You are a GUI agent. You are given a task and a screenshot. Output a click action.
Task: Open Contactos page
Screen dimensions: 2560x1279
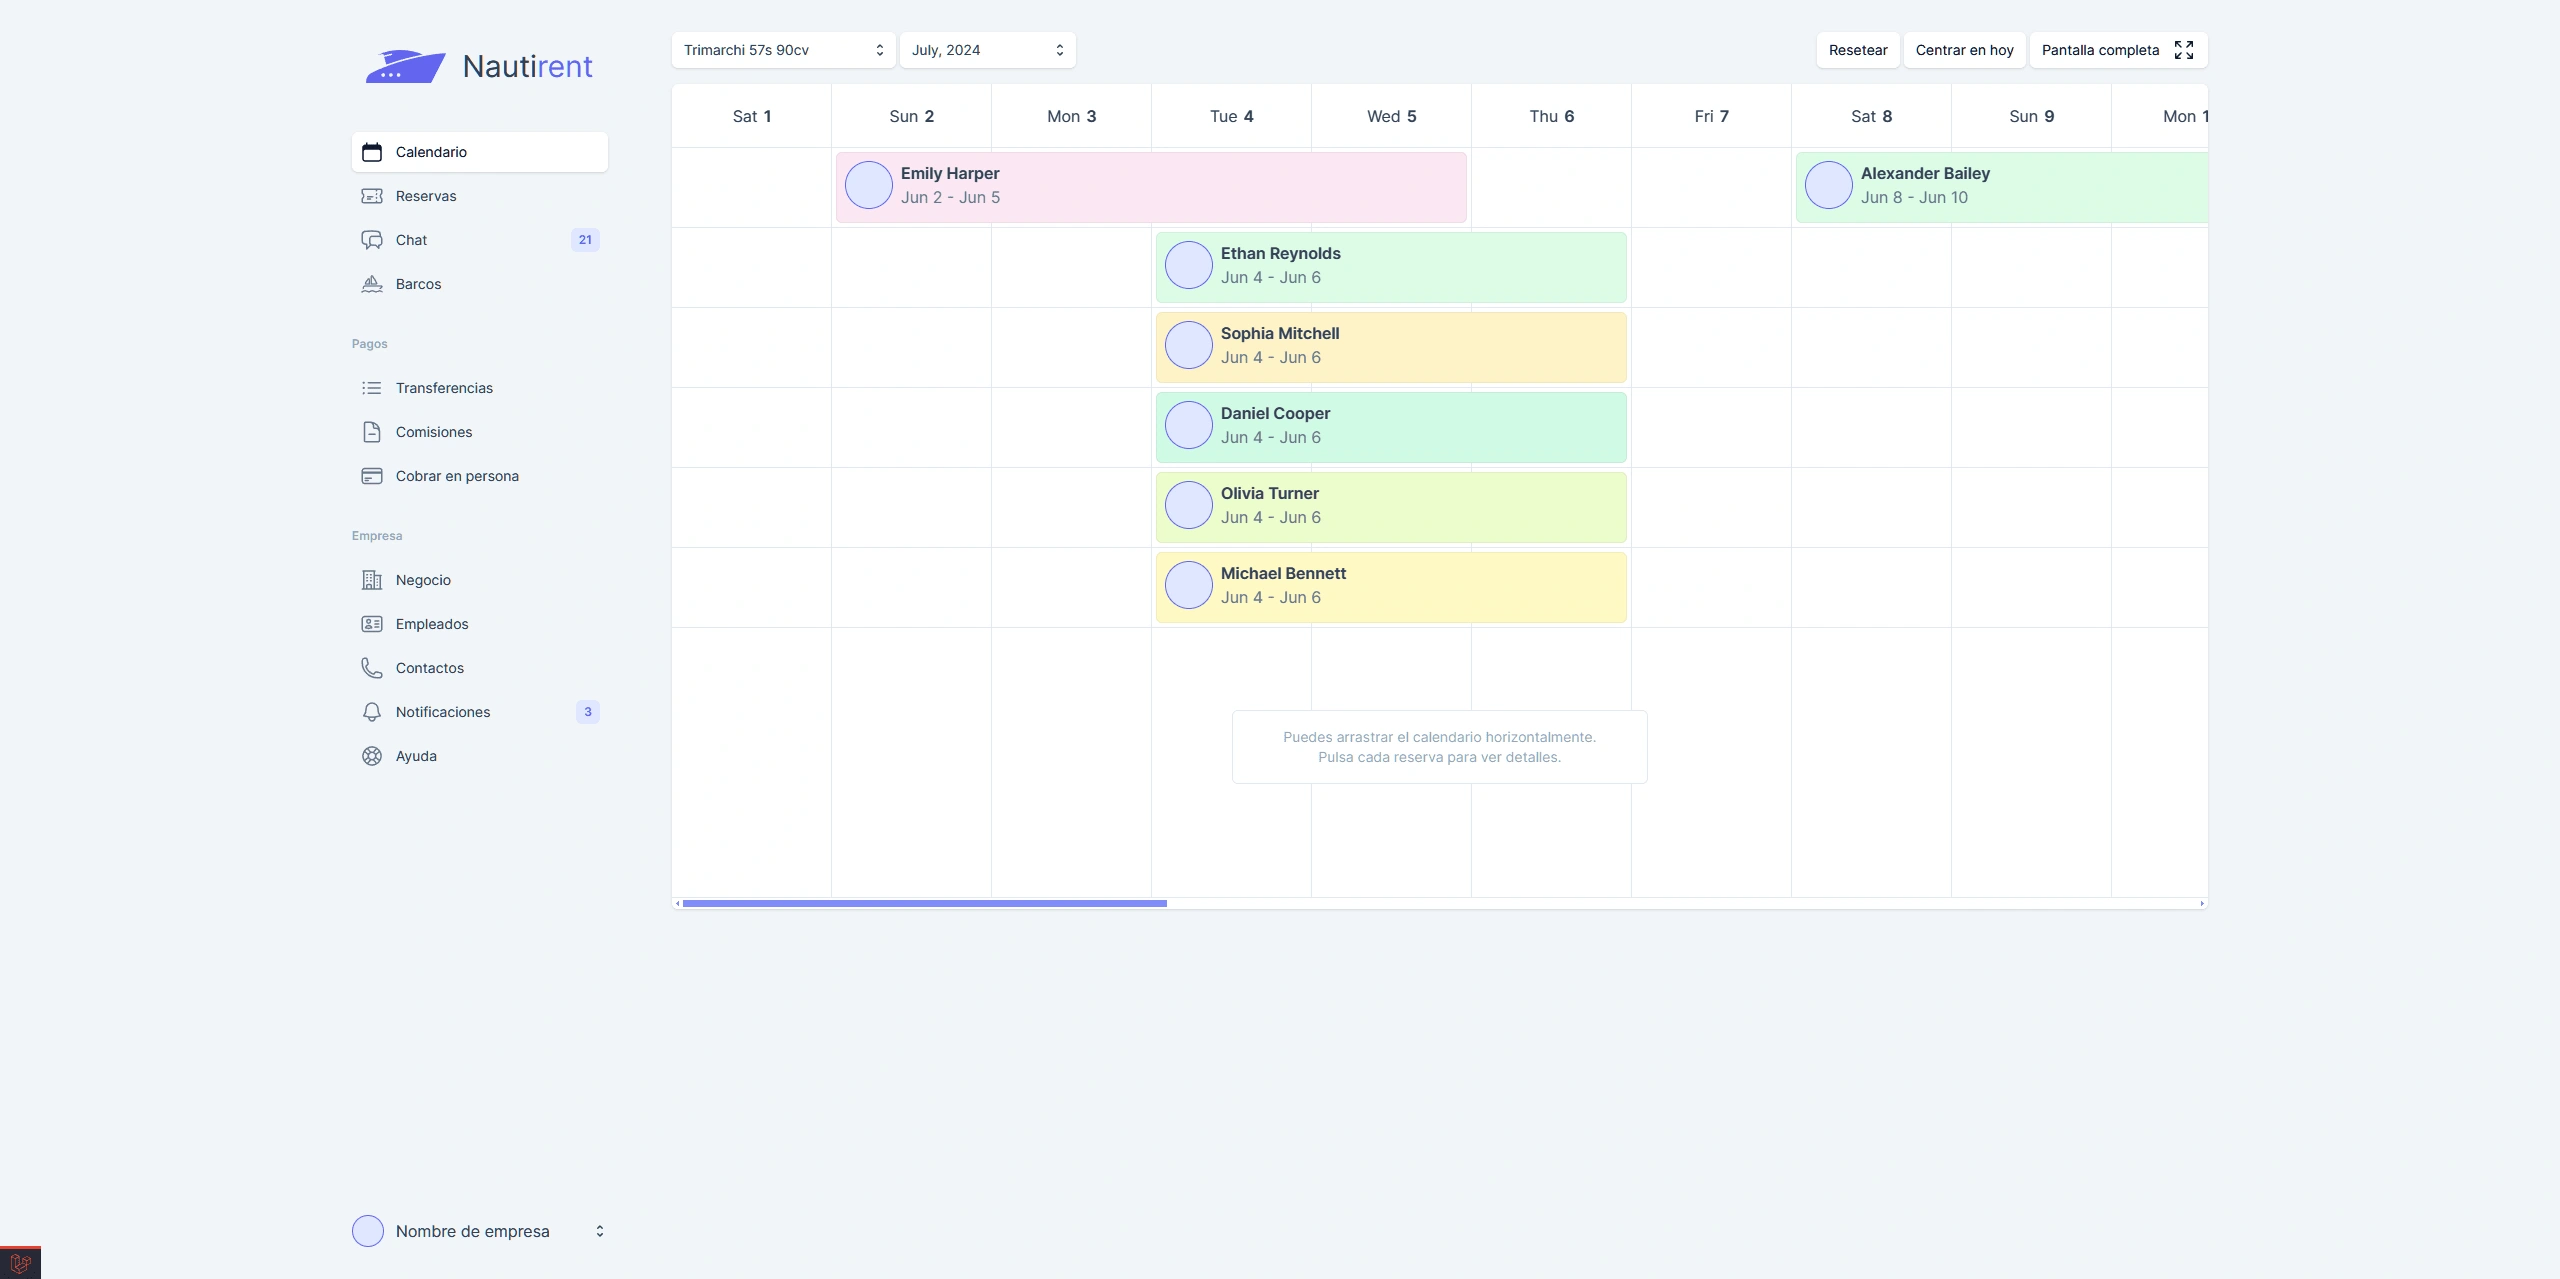tap(480, 668)
